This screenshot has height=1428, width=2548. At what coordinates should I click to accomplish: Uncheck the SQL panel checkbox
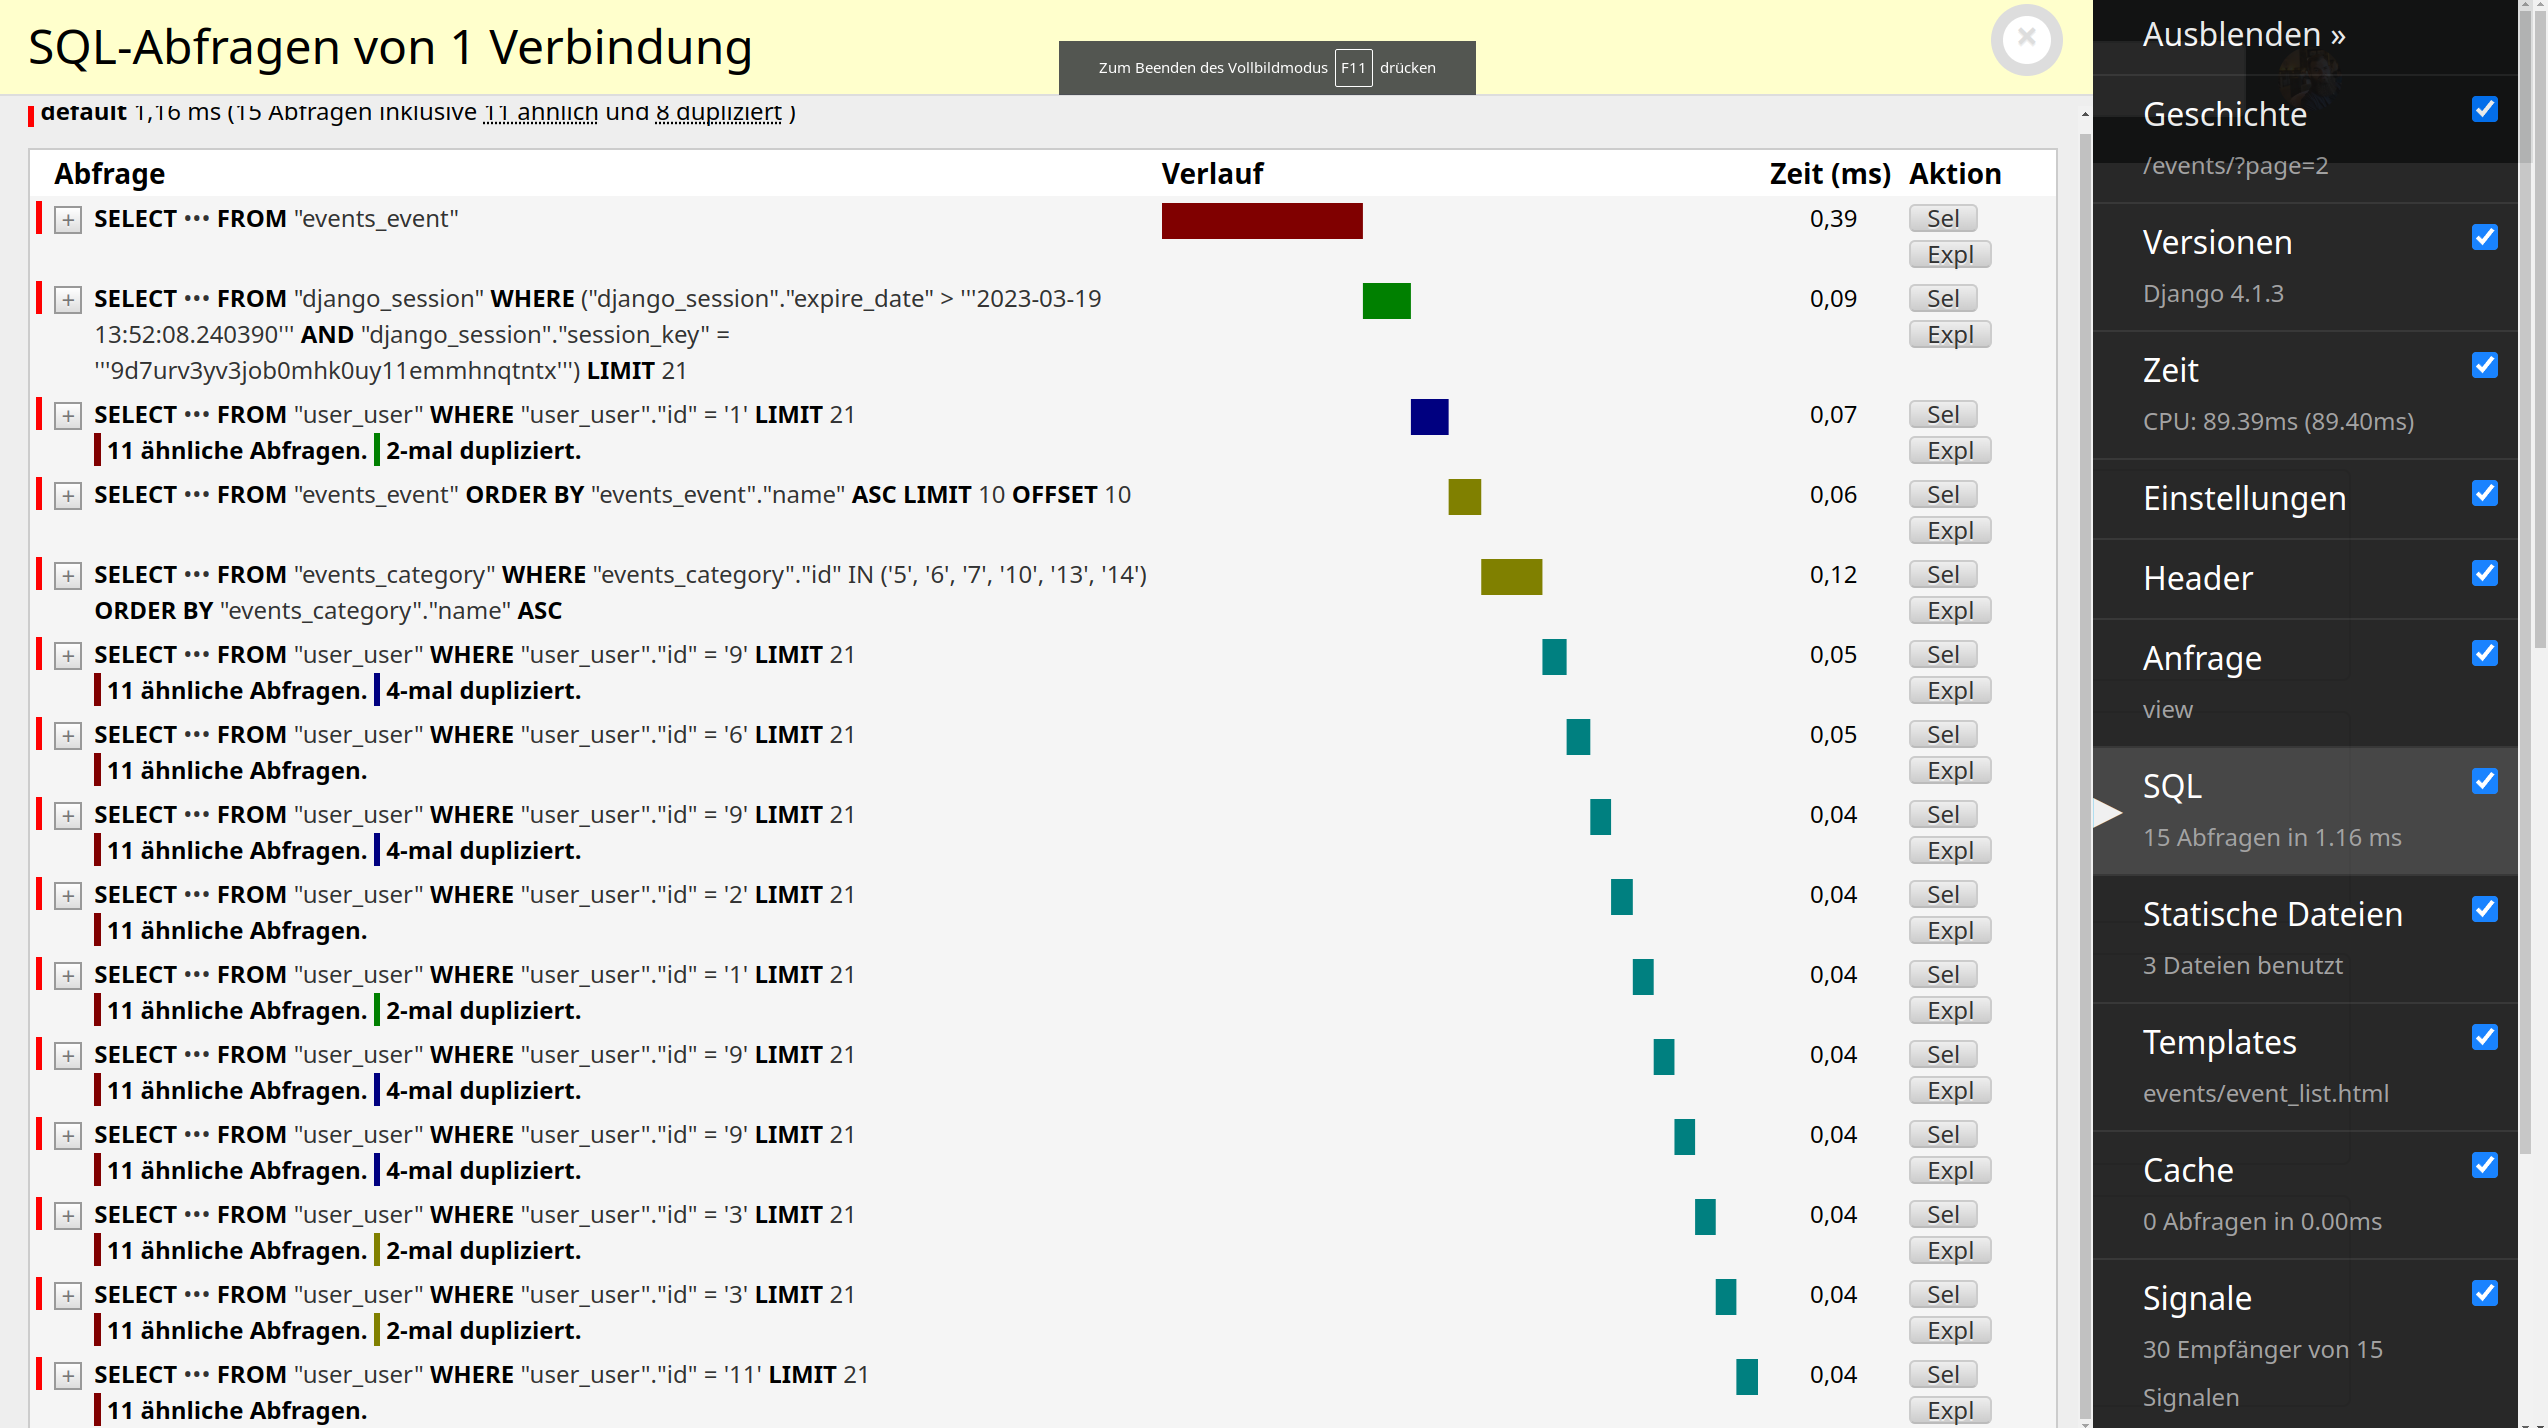click(2484, 781)
